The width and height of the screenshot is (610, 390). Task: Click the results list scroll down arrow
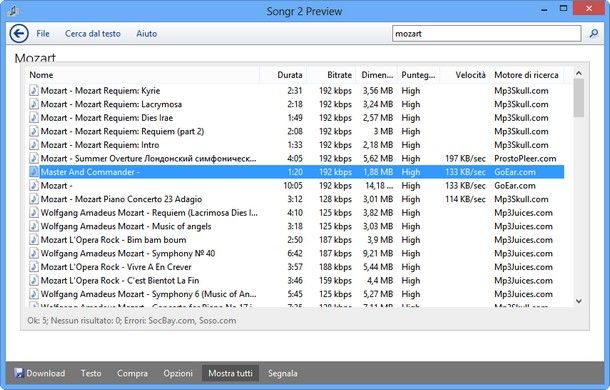pyautogui.click(x=578, y=301)
